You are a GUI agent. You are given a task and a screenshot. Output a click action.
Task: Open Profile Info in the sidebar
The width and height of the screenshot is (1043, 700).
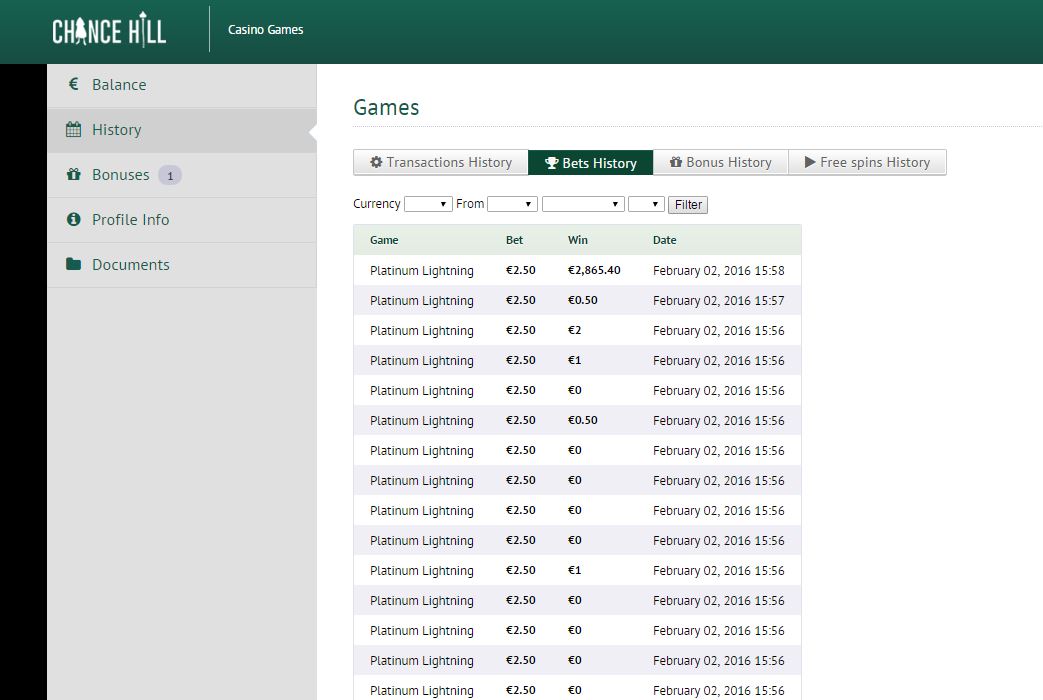point(182,220)
